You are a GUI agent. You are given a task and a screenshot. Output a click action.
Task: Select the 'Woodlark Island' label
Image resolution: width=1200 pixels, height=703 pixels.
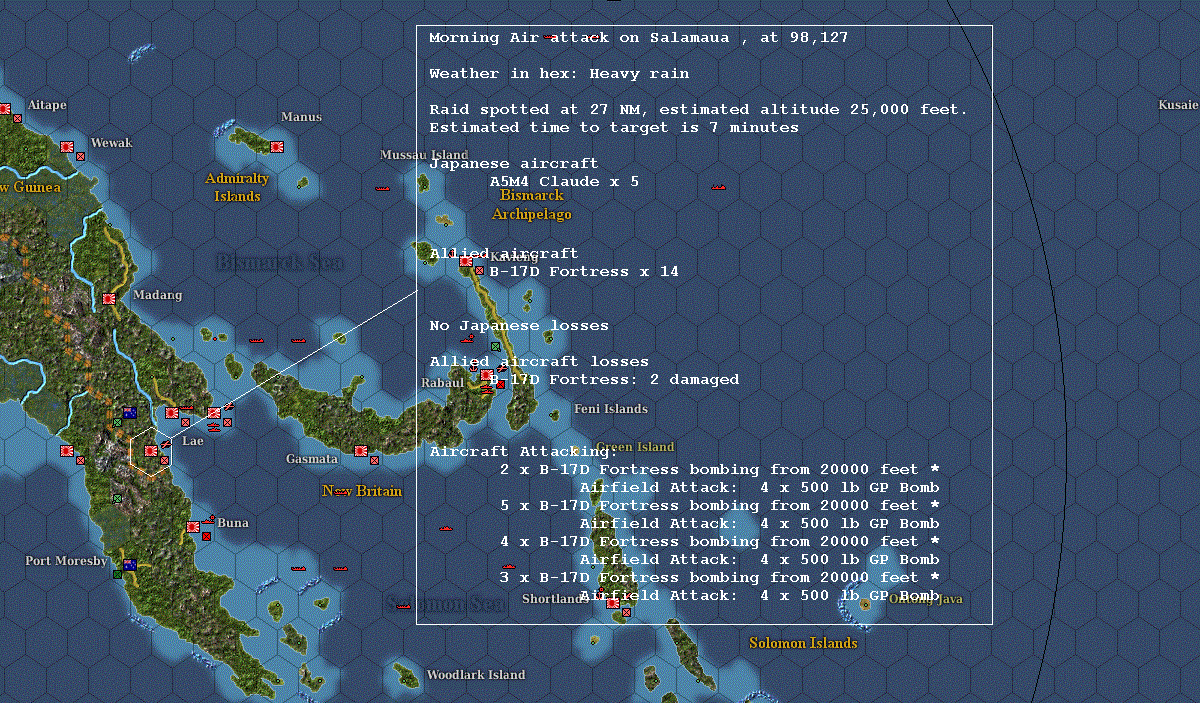(476, 675)
